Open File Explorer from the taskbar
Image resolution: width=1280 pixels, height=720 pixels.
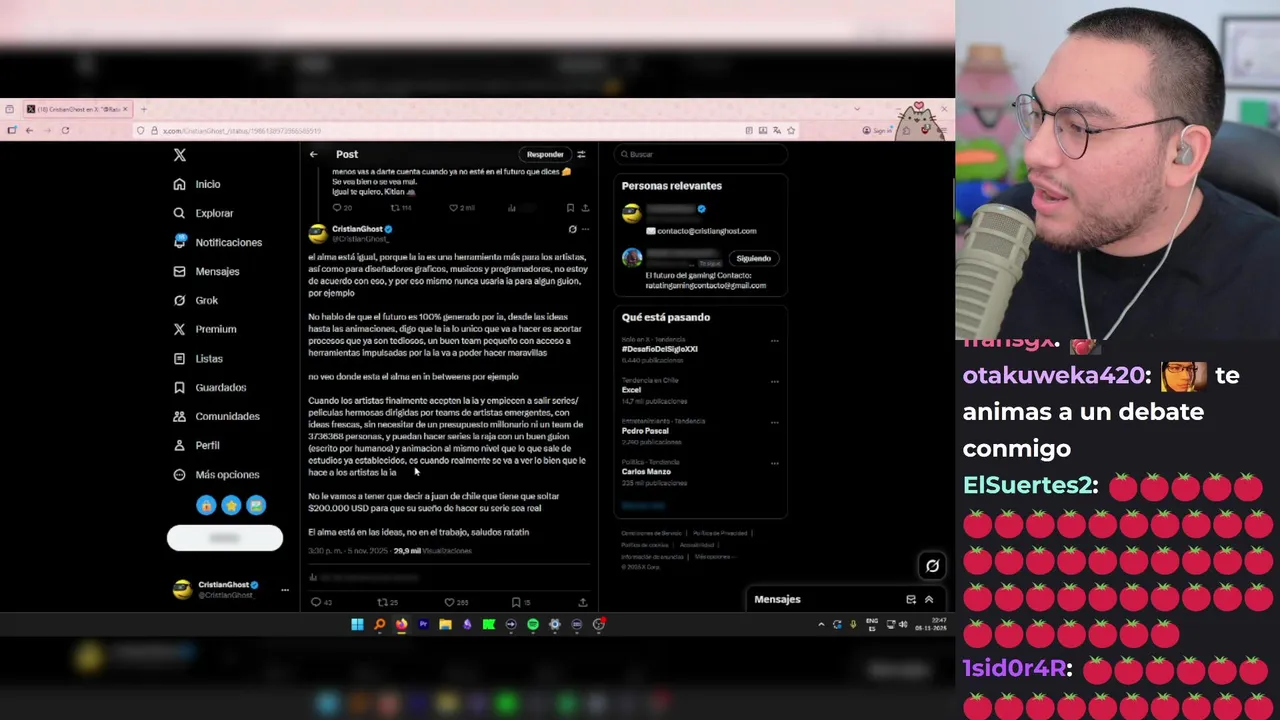pos(445,624)
